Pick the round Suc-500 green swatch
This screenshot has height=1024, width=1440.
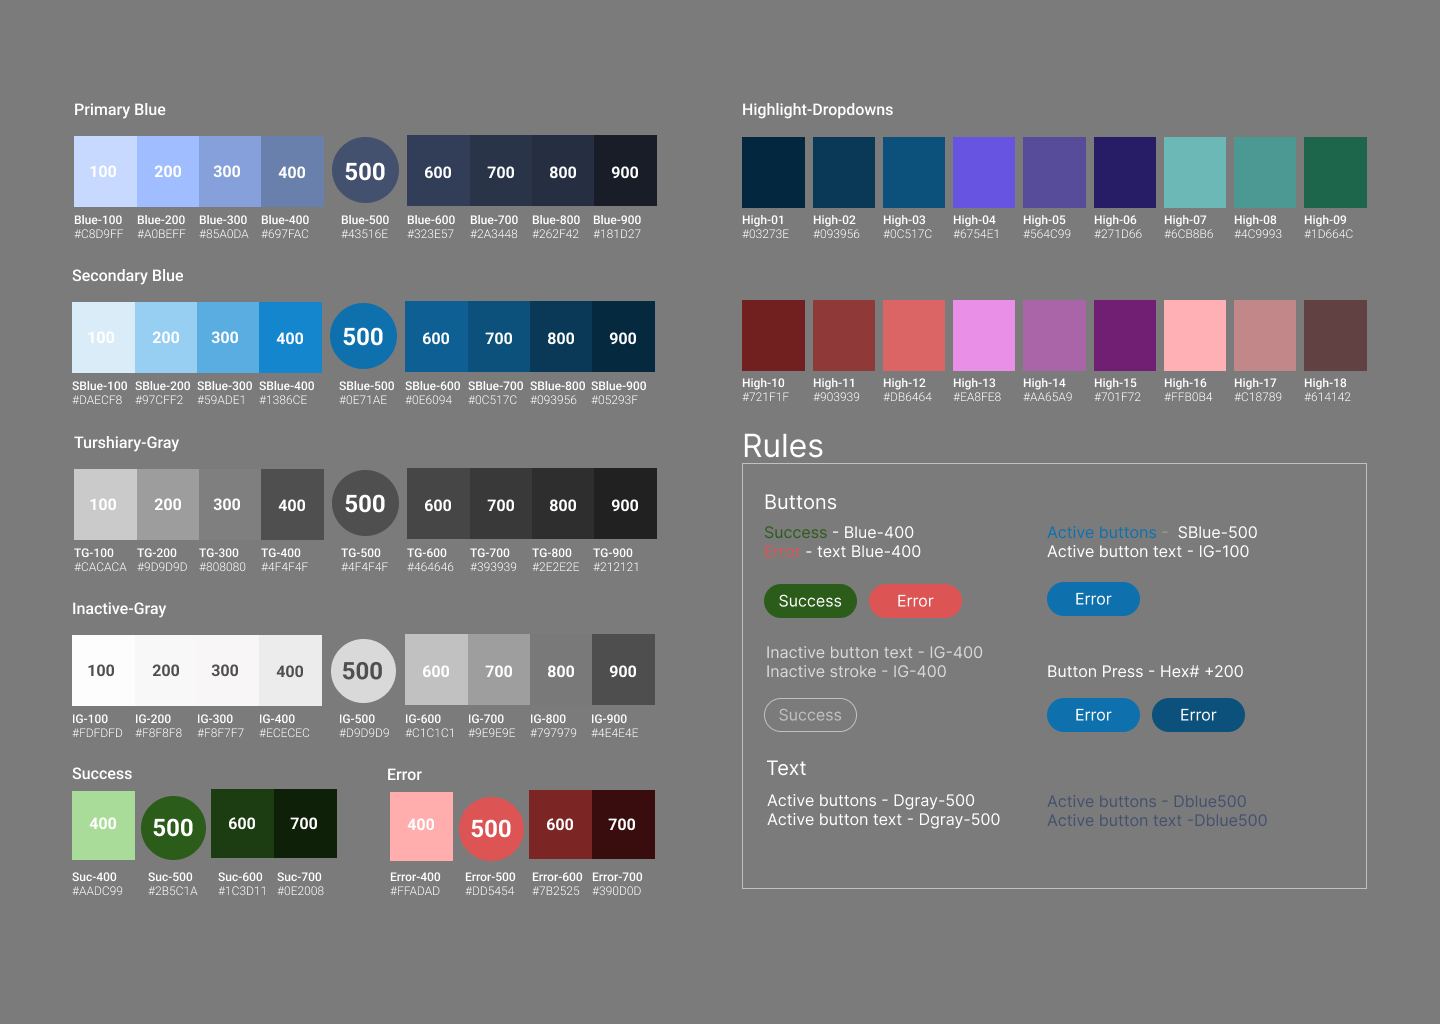tap(173, 828)
